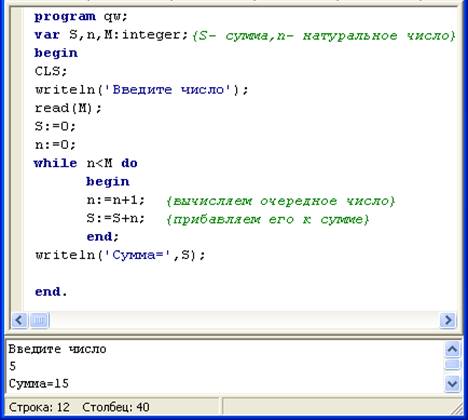This screenshot has height=420, width=468.
Task: Click the writeln('Сумма=',S) line
Action: point(120,255)
